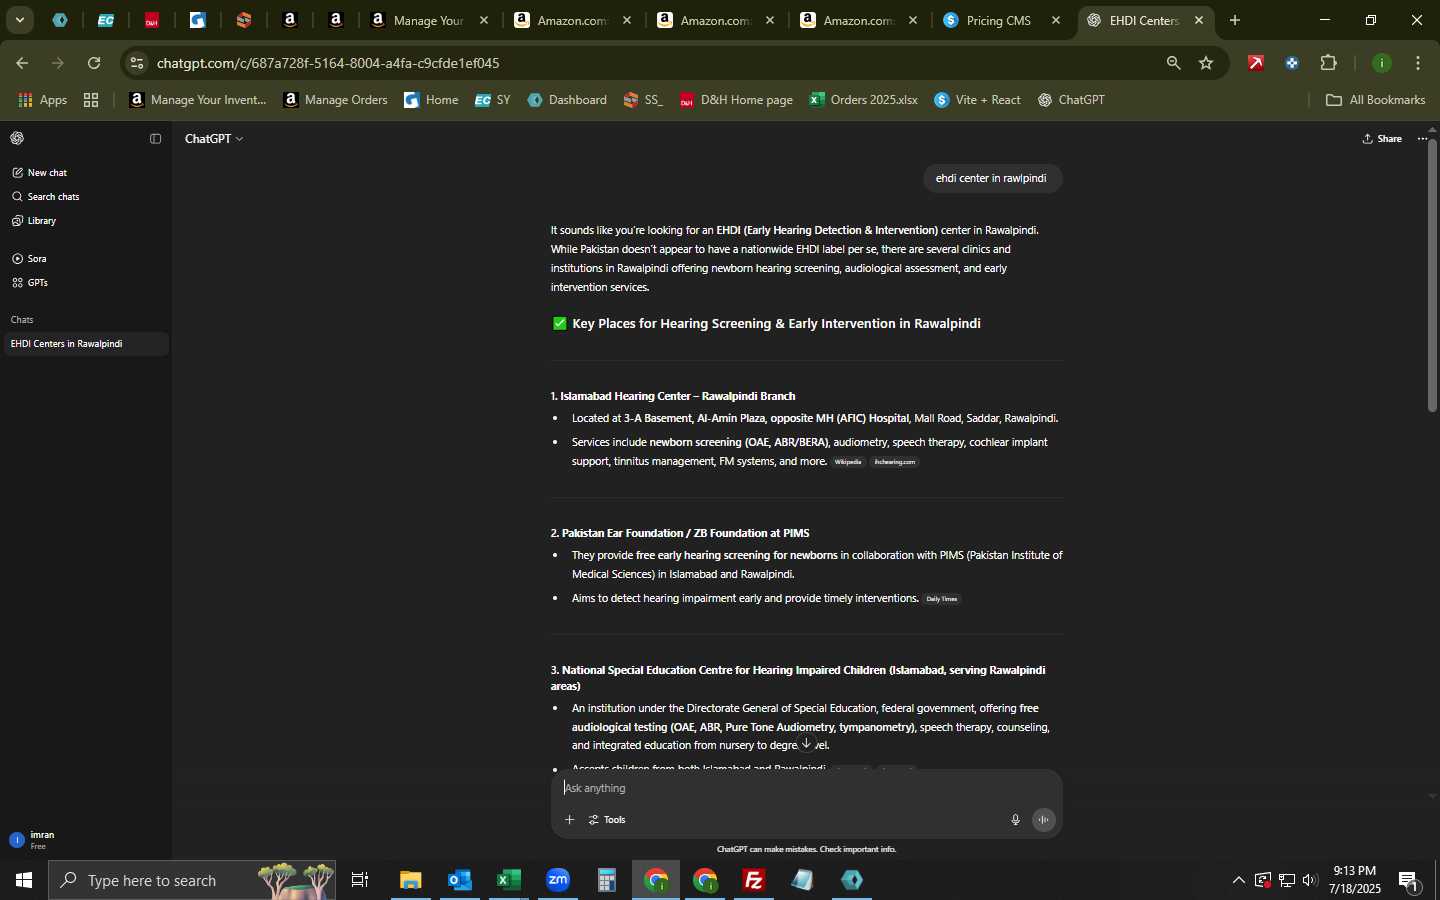Jump to bottom with the down-arrow button
The height and width of the screenshot is (900, 1440).
(x=807, y=744)
